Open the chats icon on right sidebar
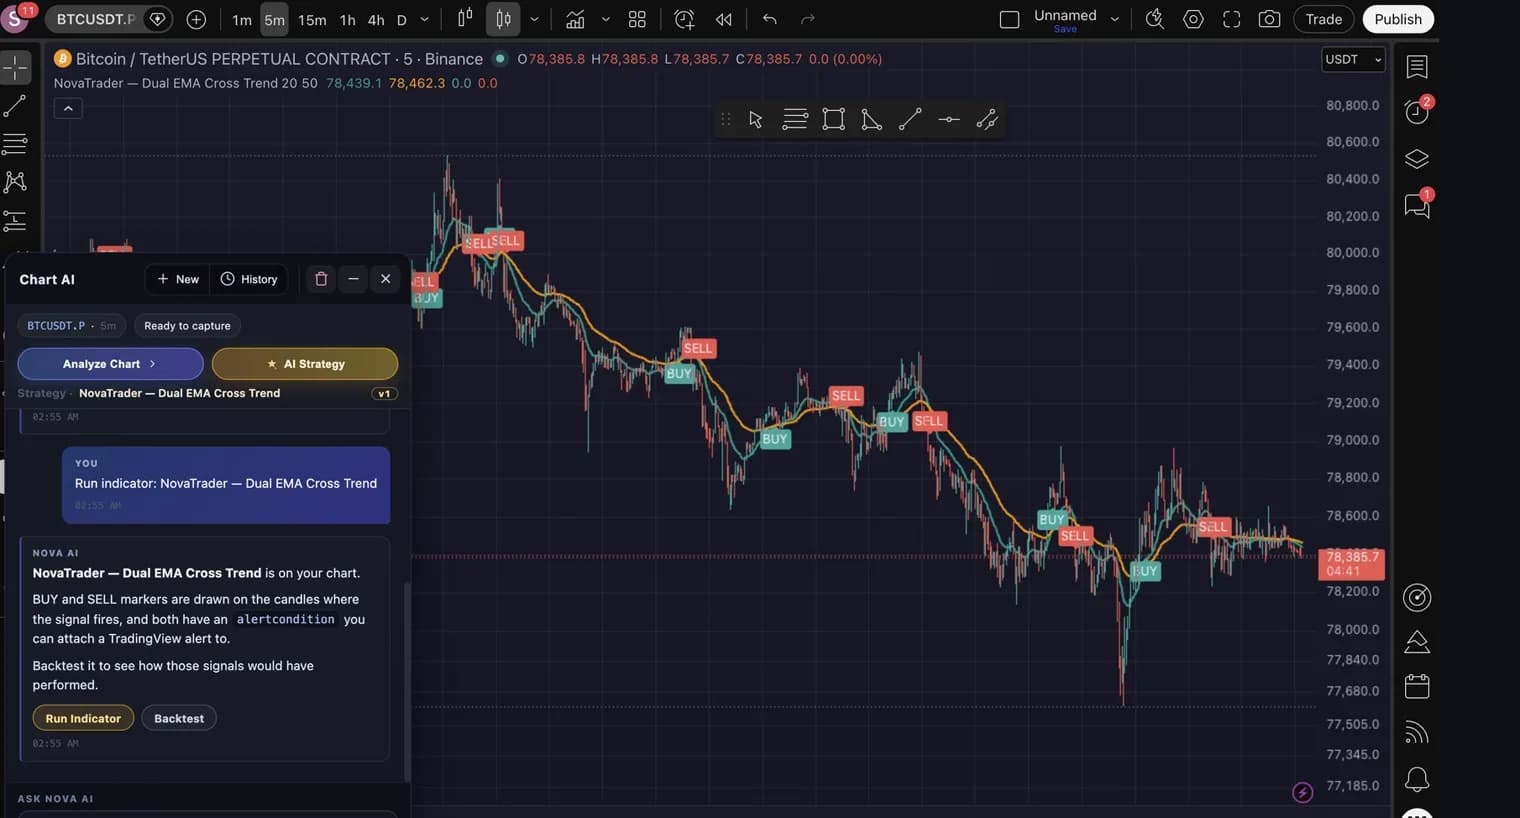The image size is (1520, 818). coord(1417,205)
